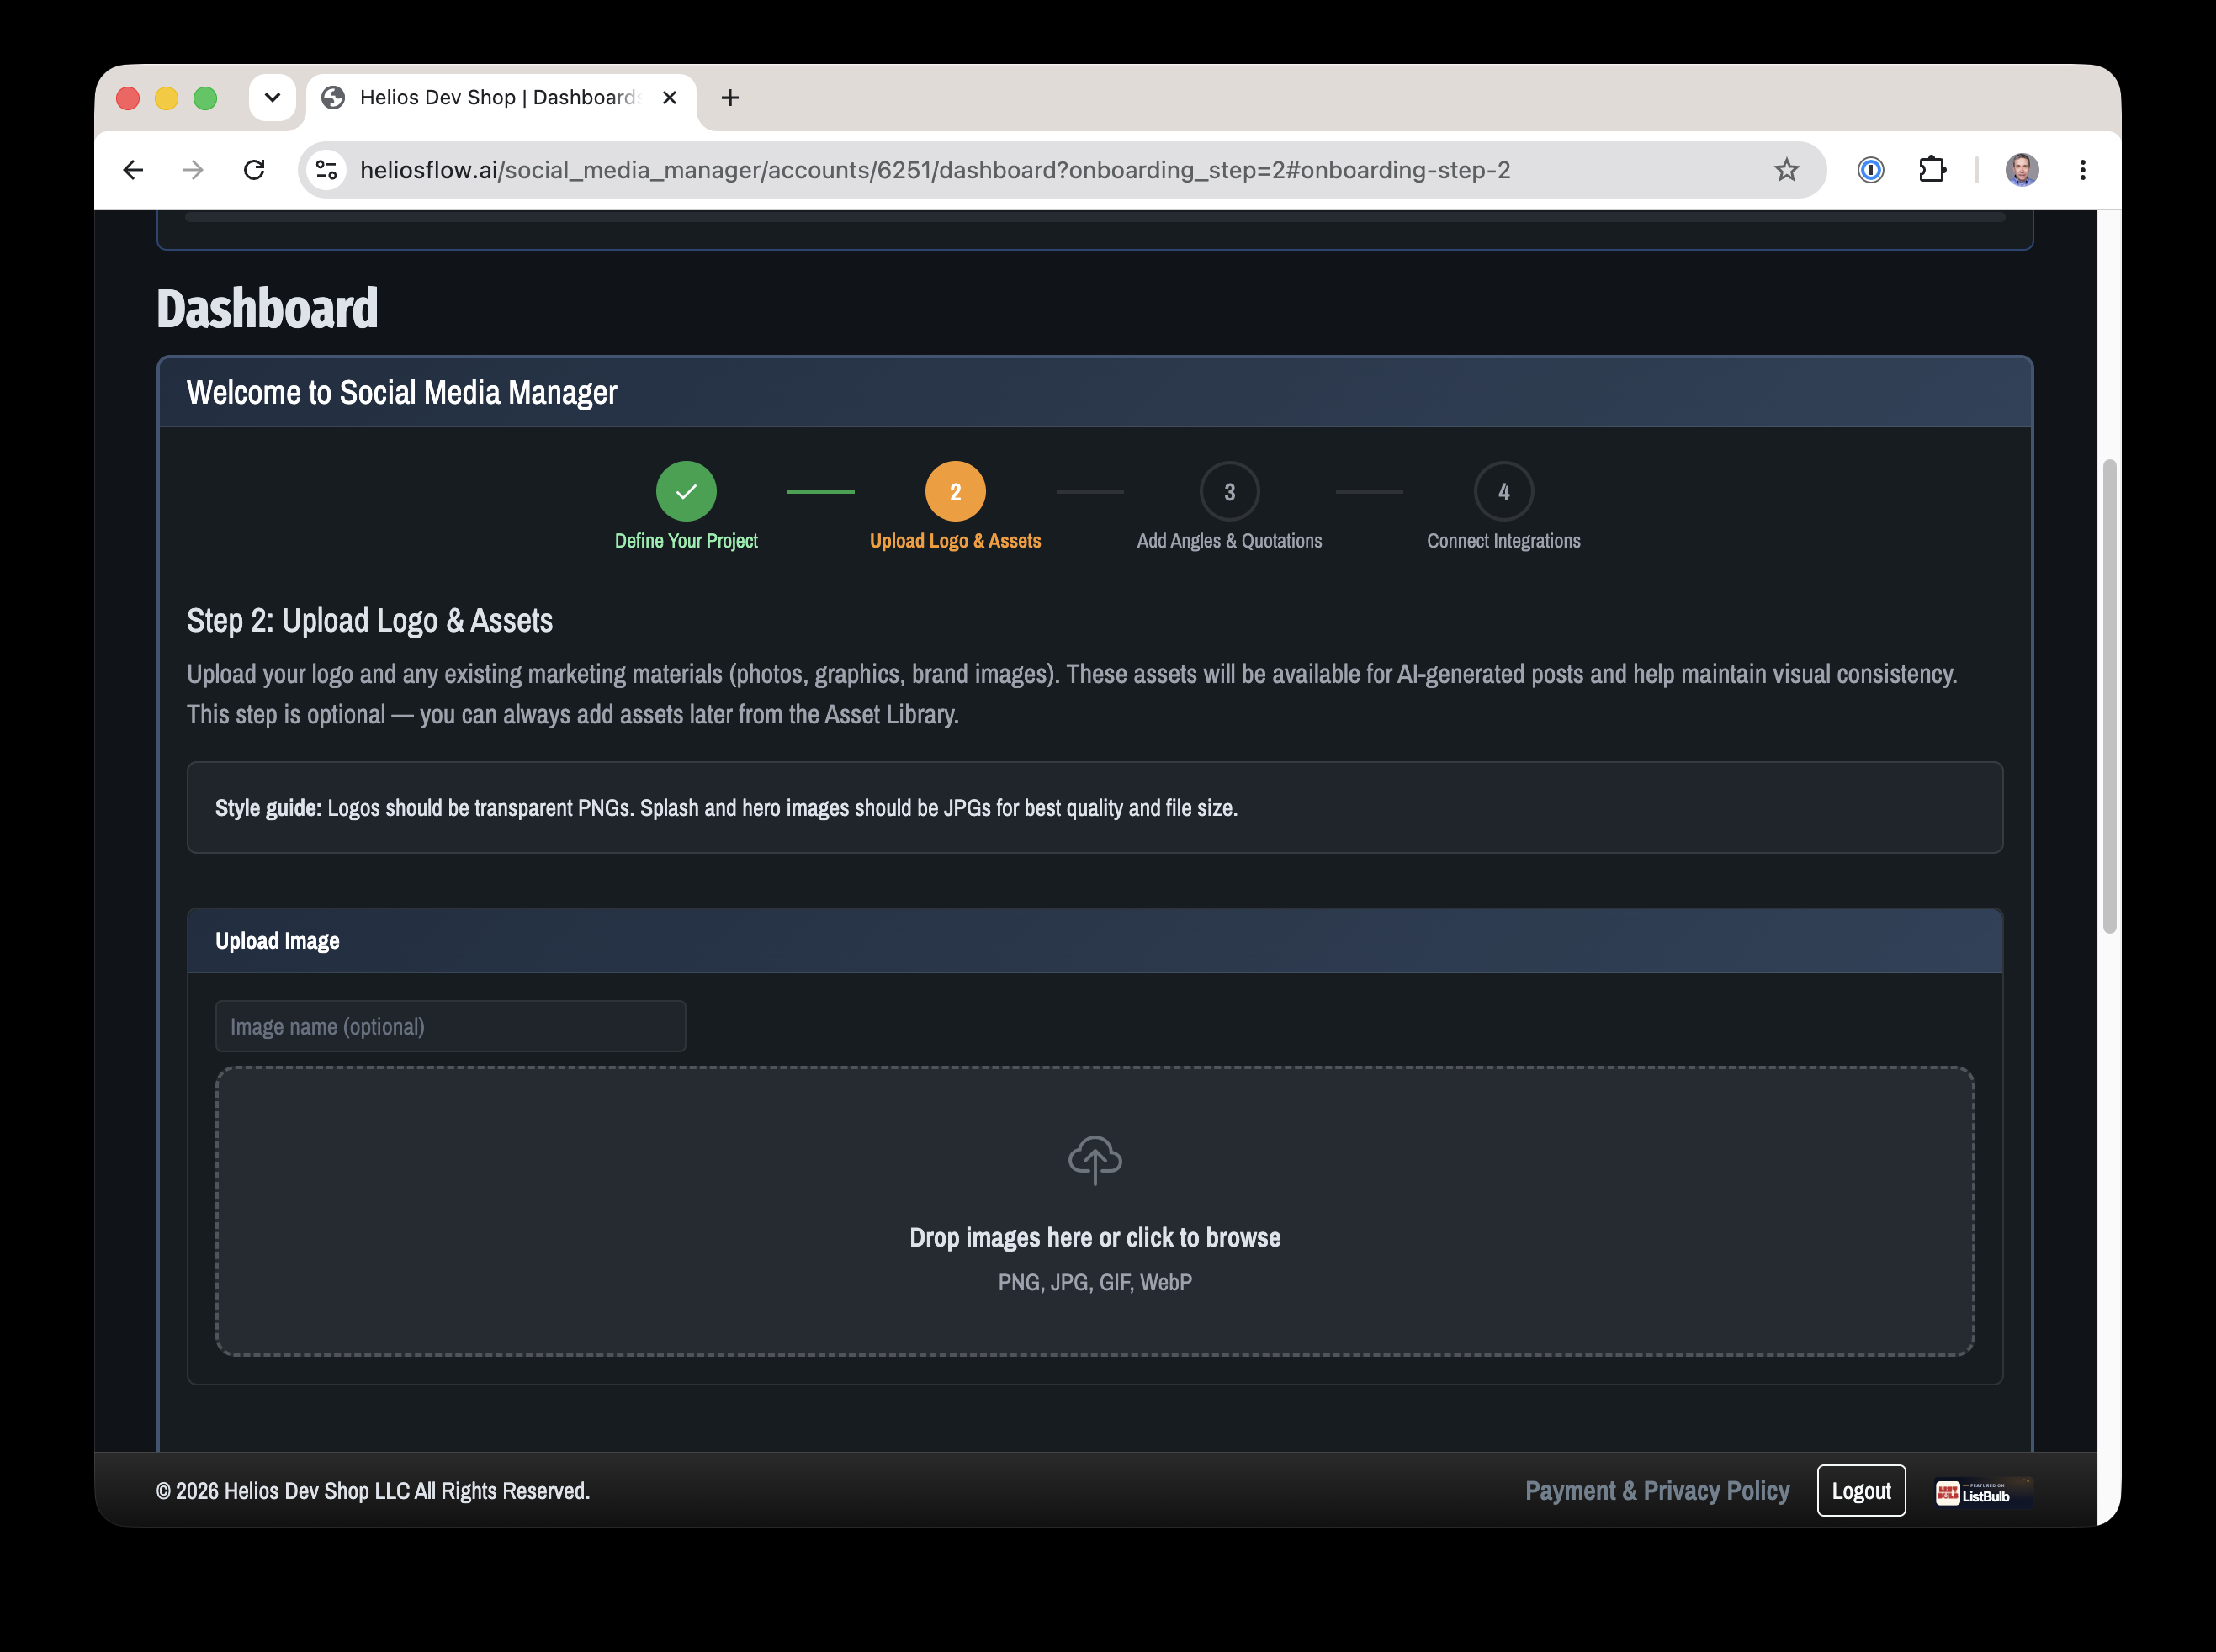Image resolution: width=2216 pixels, height=1652 pixels.
Task: Click the Connect Integrations label
Action: (1503, 541)
